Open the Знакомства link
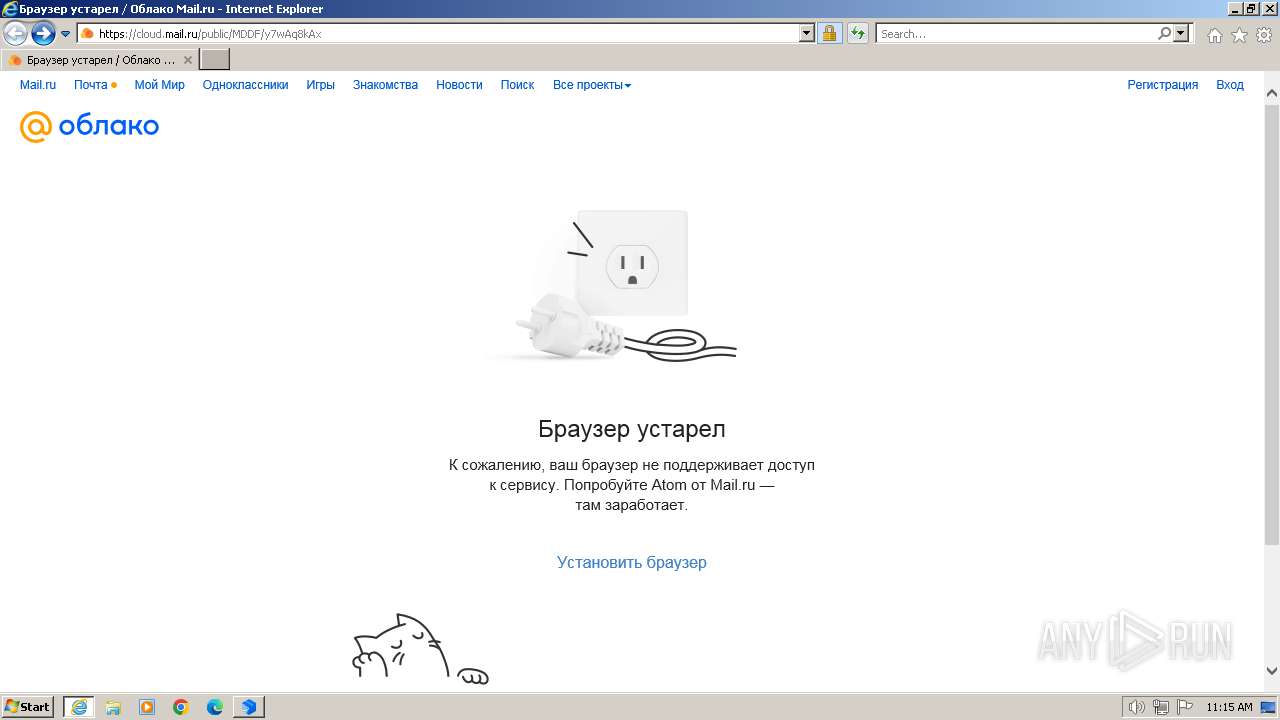This screenshot has height=720, width=1280. [x=385, y=85]
